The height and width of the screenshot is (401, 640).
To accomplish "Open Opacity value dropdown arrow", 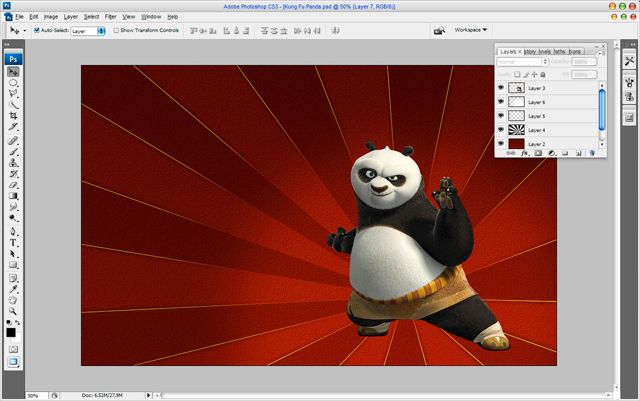I will point(593,62).
